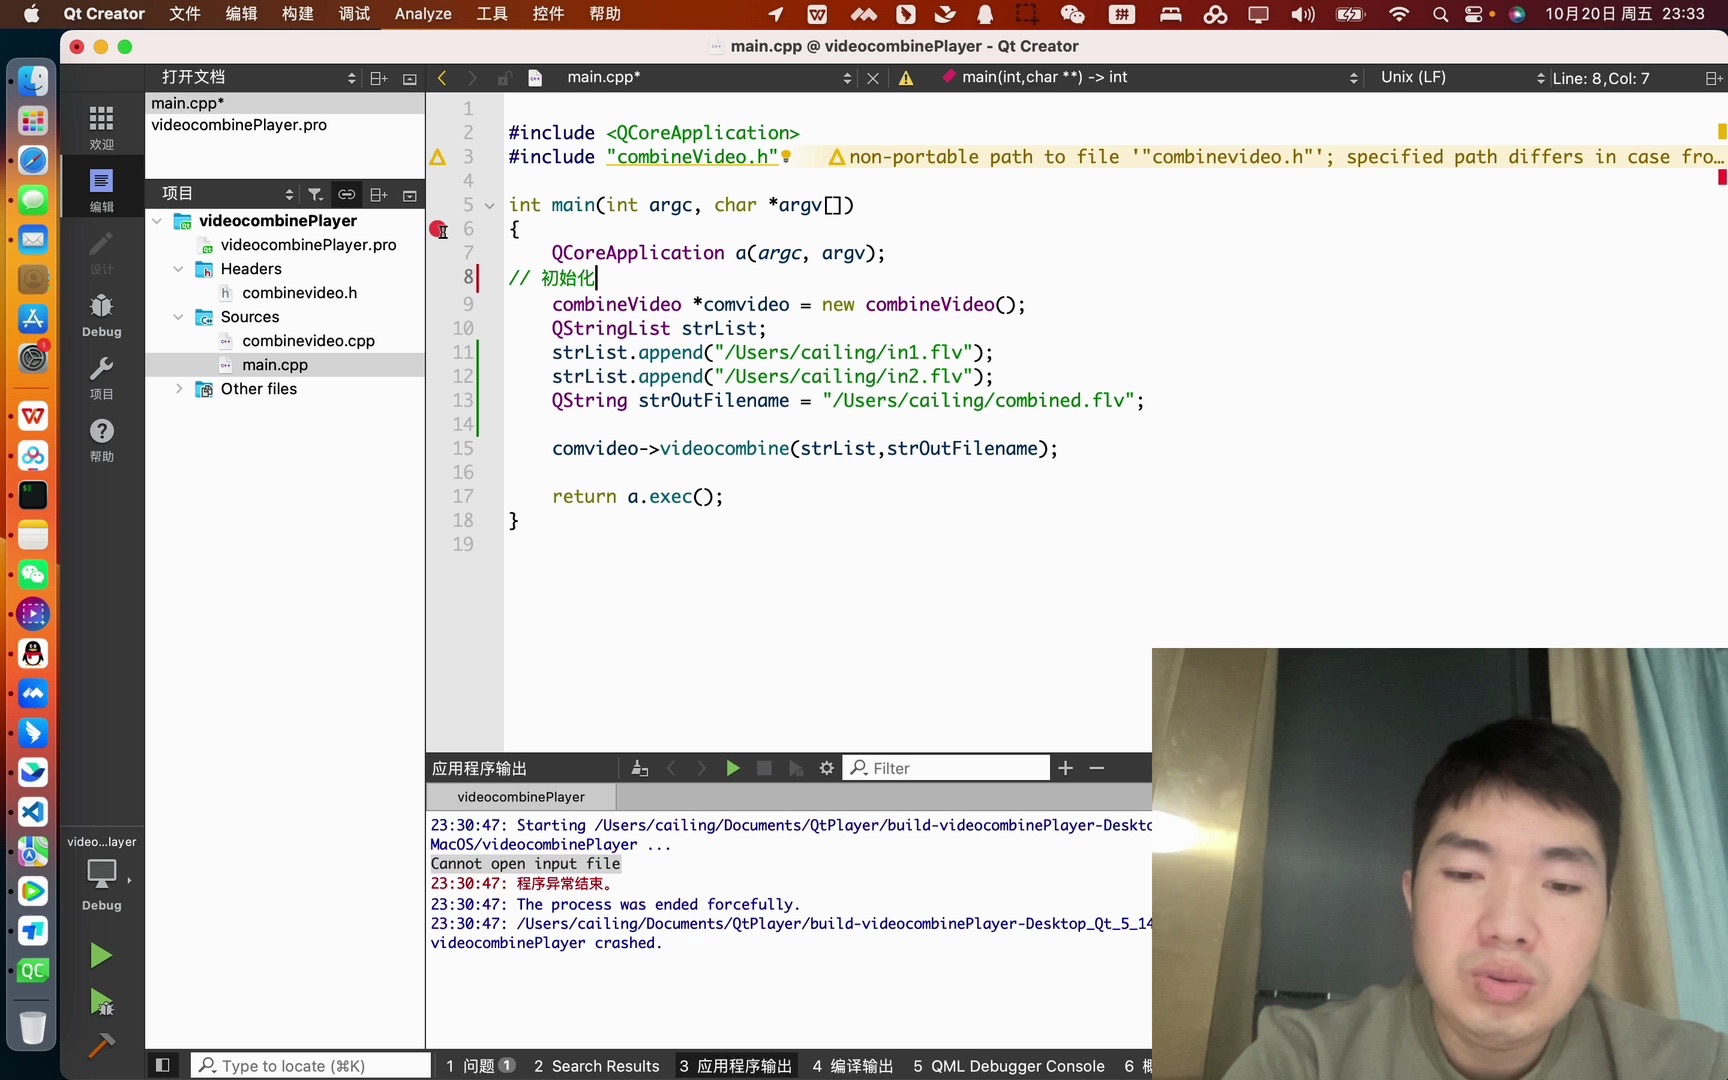The width and height of the screenshot is (1728, 1080).
Task: Switch to Search Results tab
Action: tap(597, 1066)
